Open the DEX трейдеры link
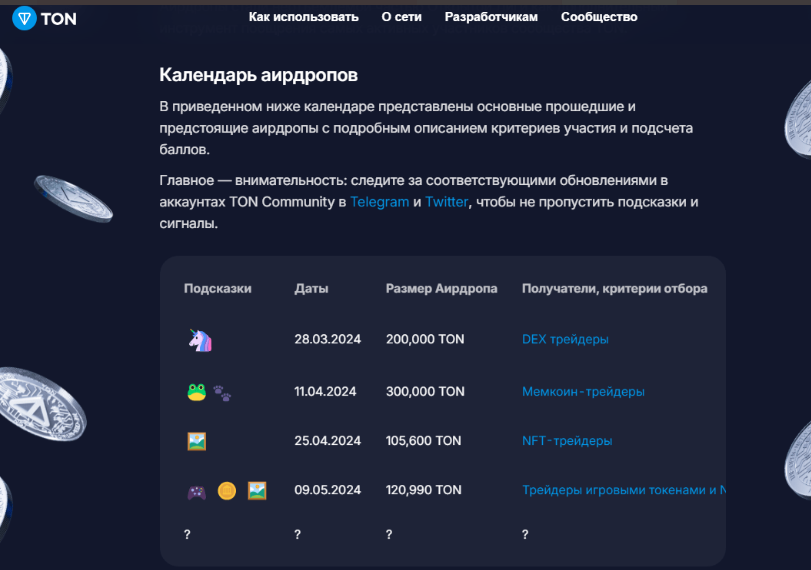Screen dimensions: 811x570 click(565, 339)
